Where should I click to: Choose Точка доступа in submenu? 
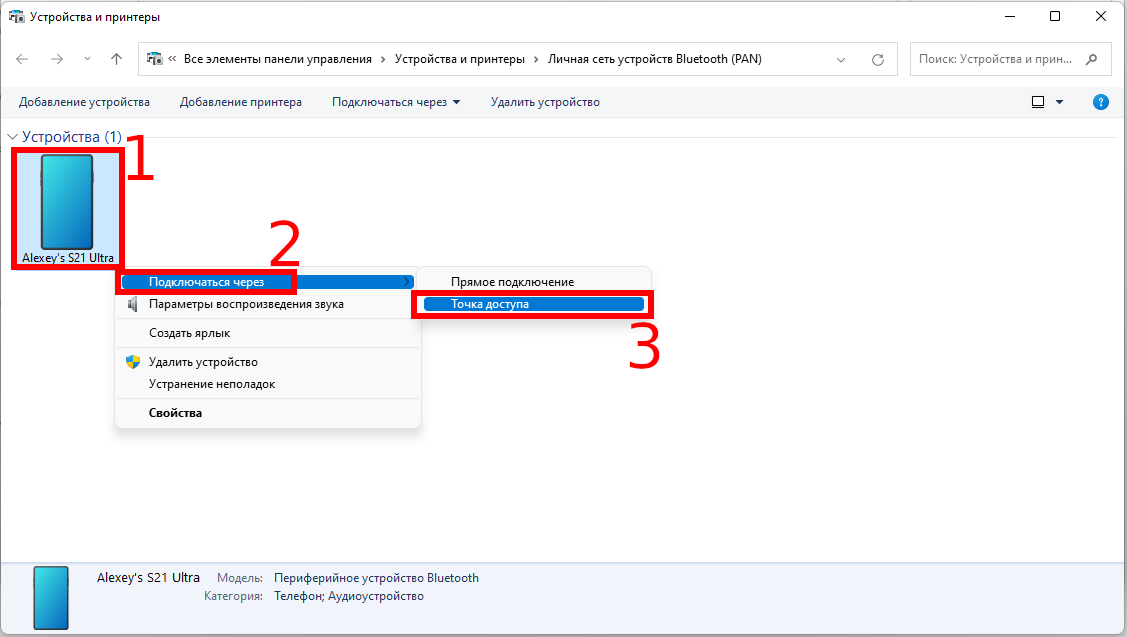click(489, 304)
